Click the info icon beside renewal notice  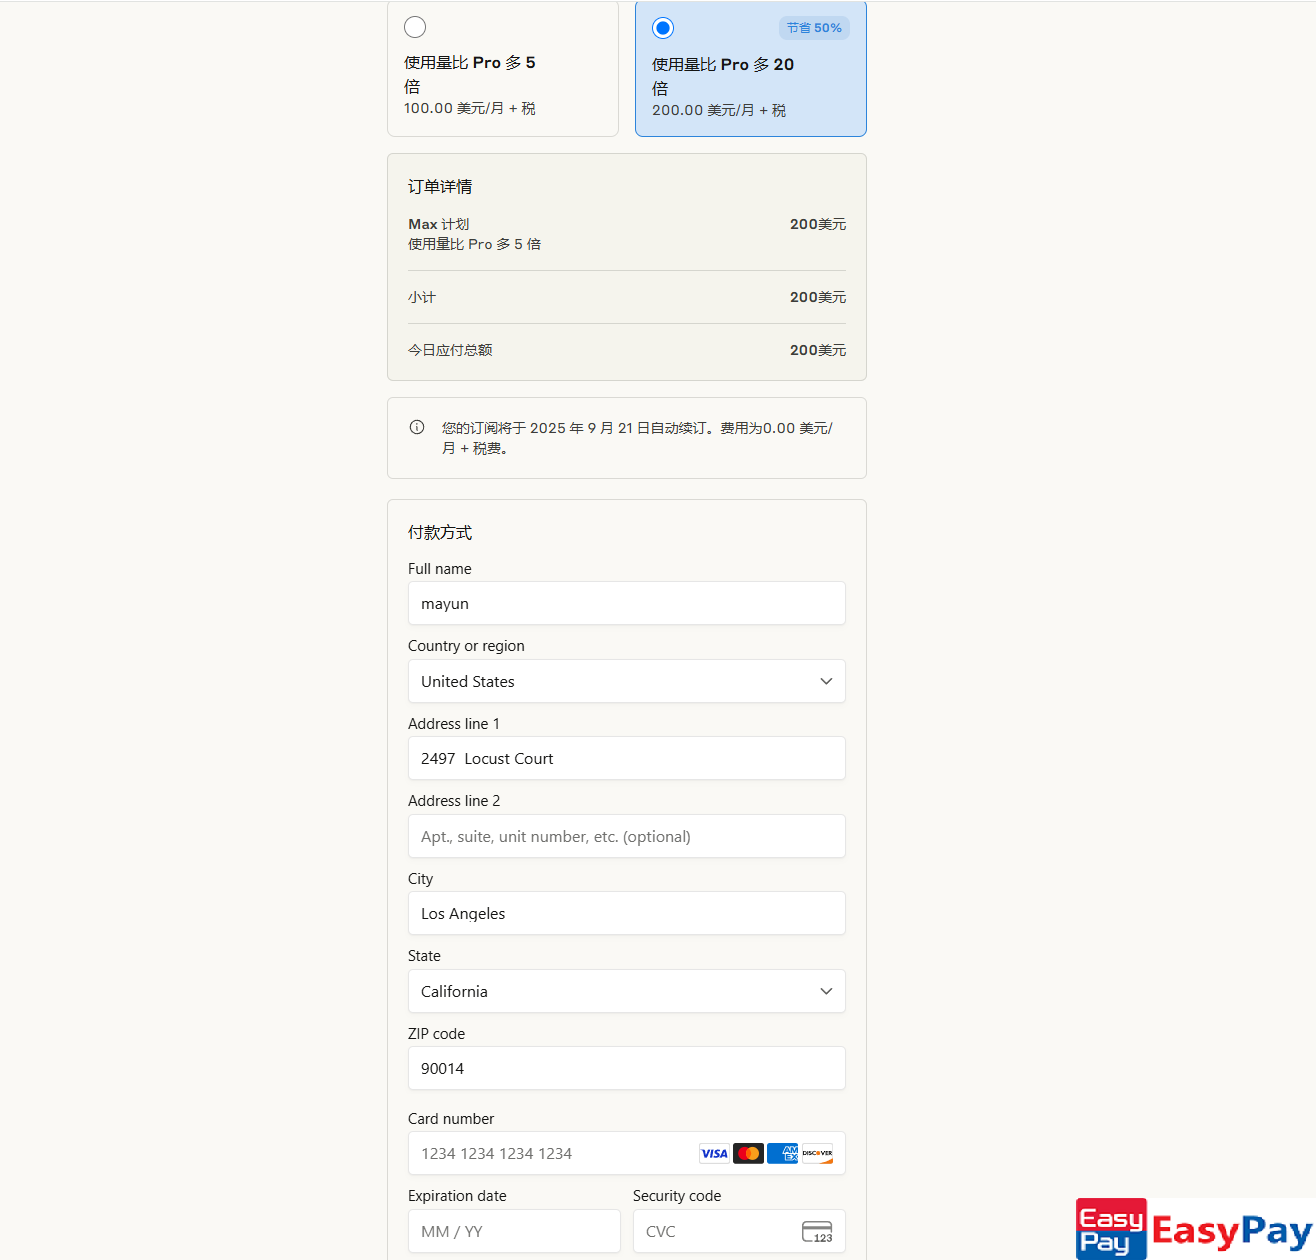417,427
